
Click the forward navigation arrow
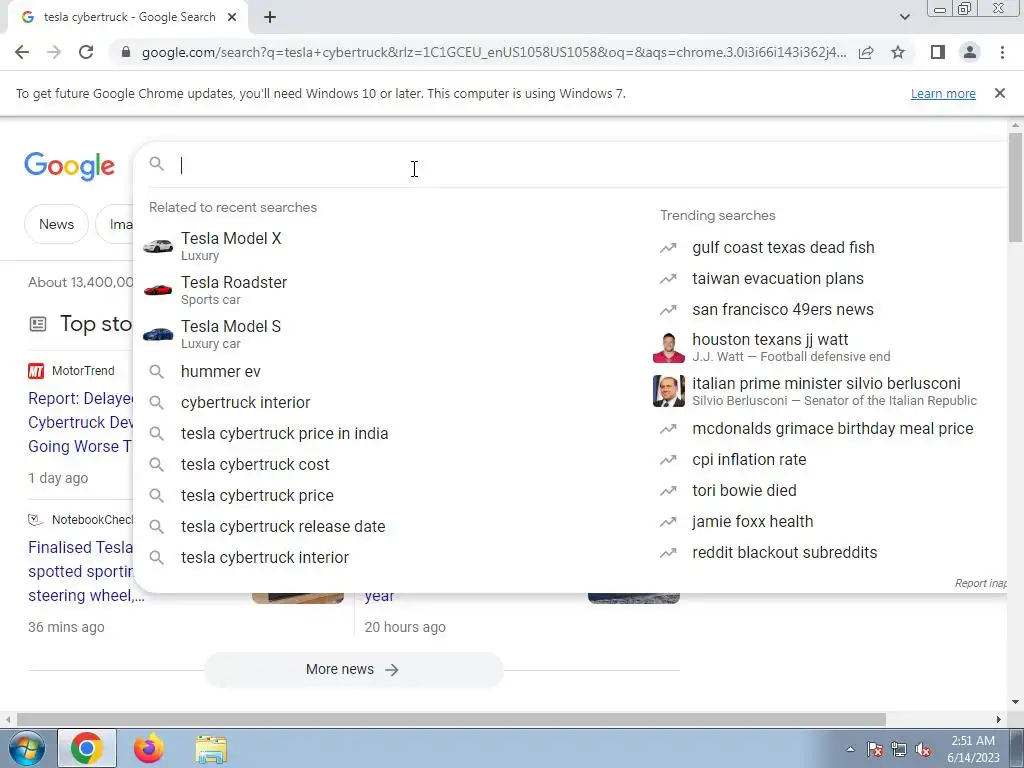[x=54, y=52]
